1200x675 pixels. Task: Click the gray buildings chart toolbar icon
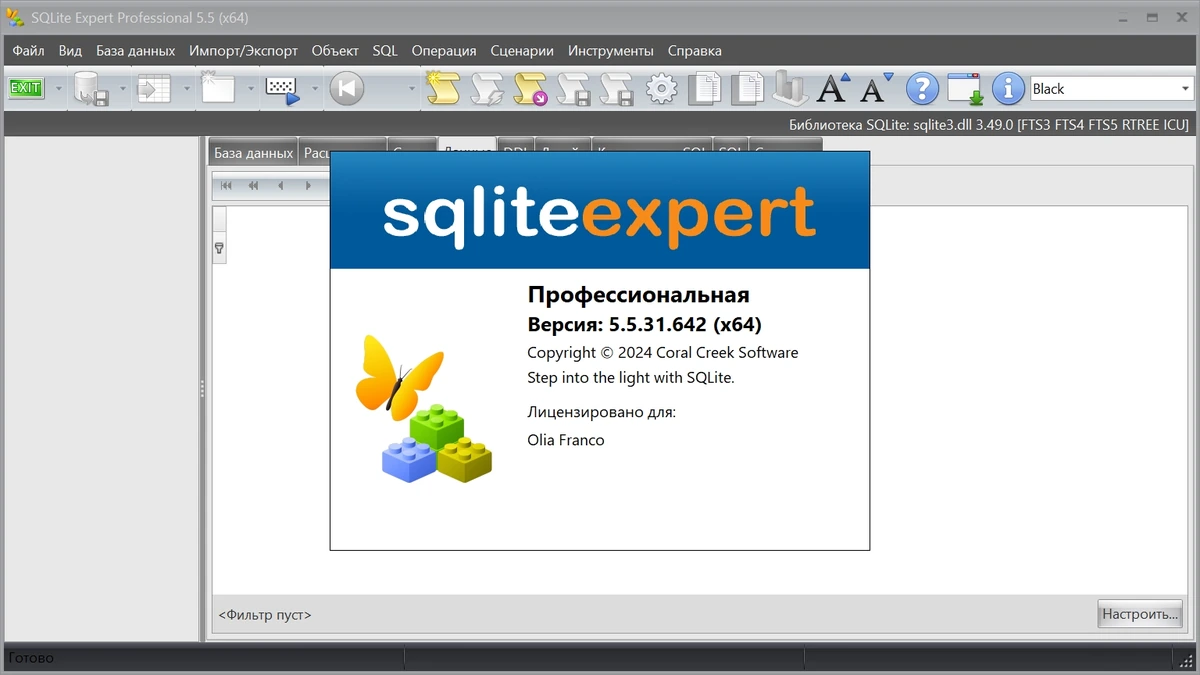point(790,88)
